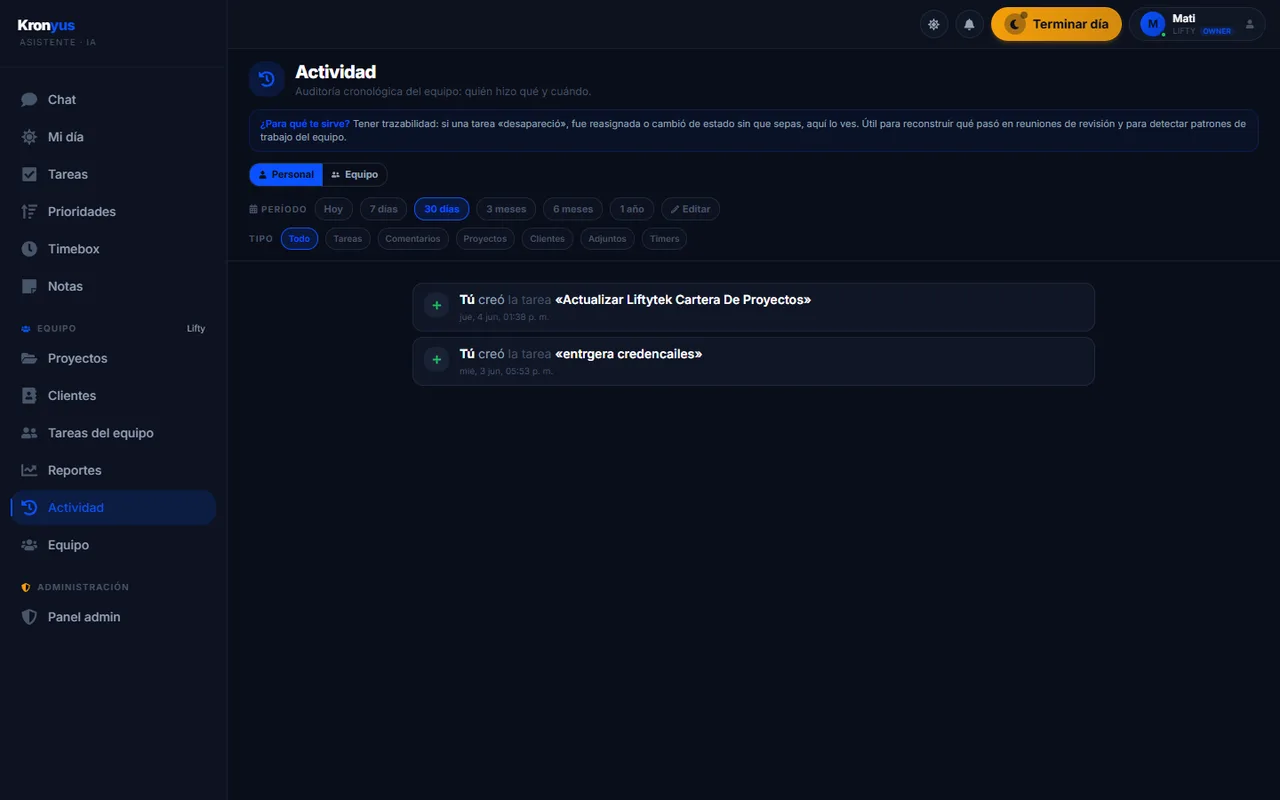Filter activity type by Tareas
This screenshot has height=800, width=1280.
click(348, 239)
